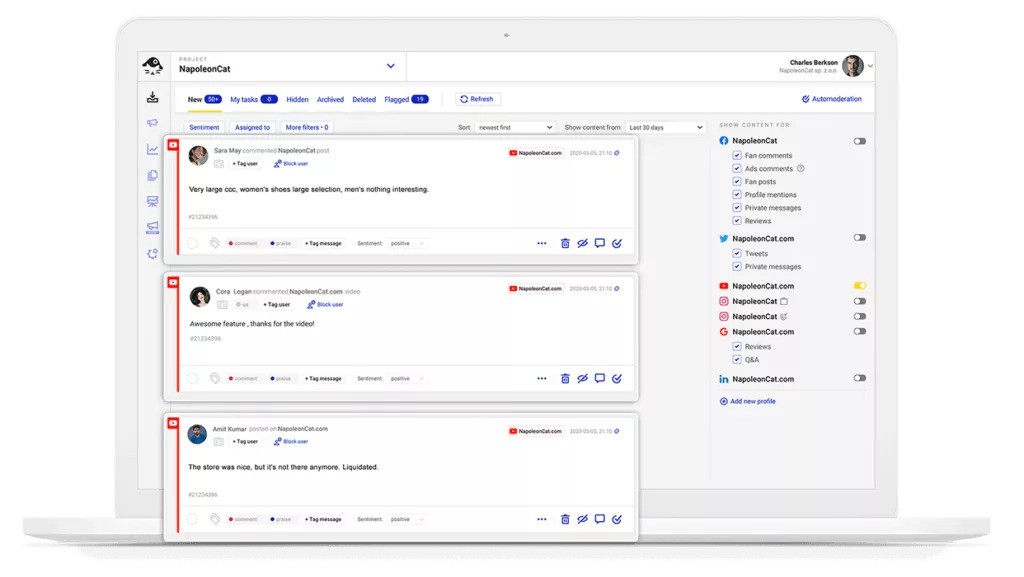Expand More filters
This screenshot has height=577, width=1024.
[x=306, y=127]
